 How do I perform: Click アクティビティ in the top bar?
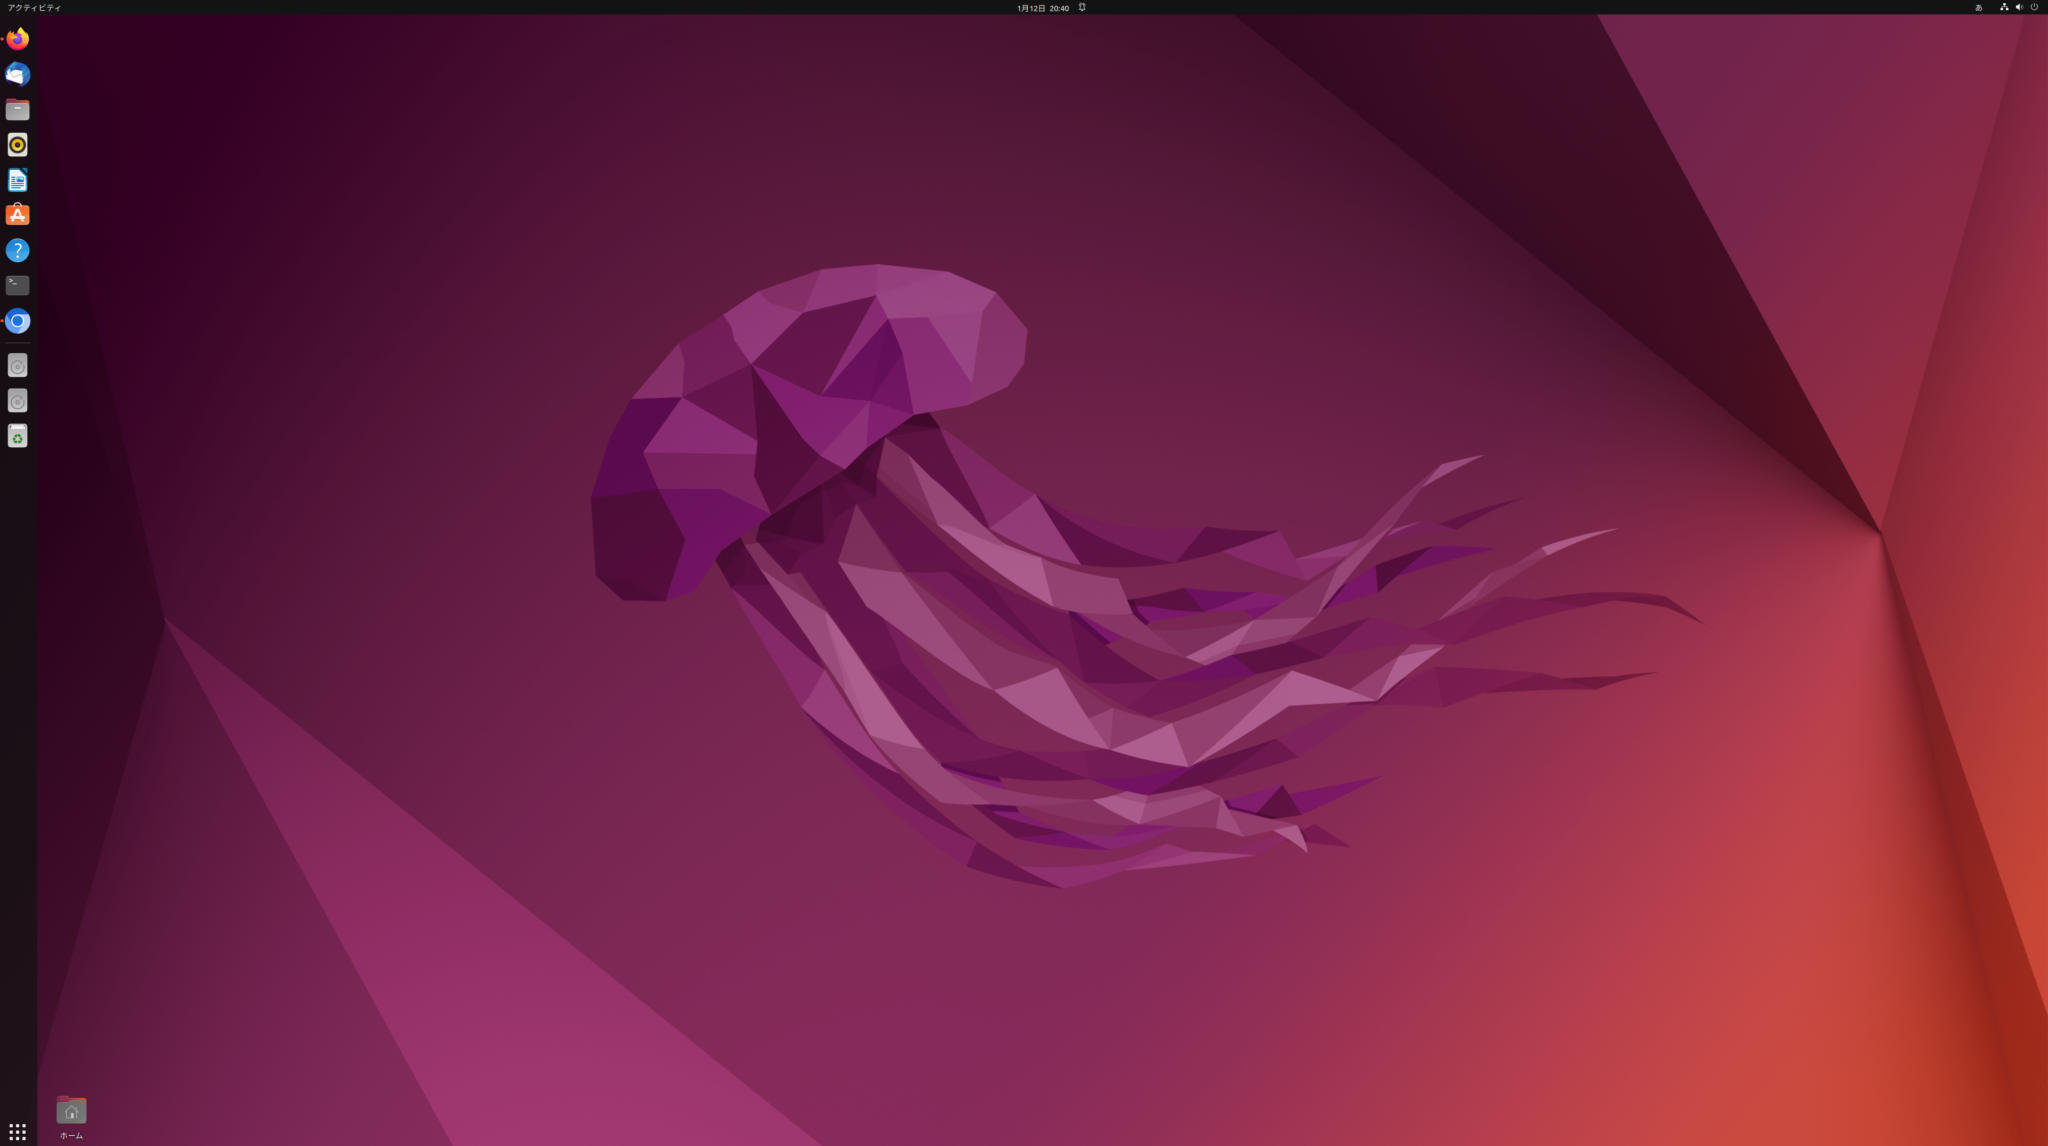[x=35, y=7]
